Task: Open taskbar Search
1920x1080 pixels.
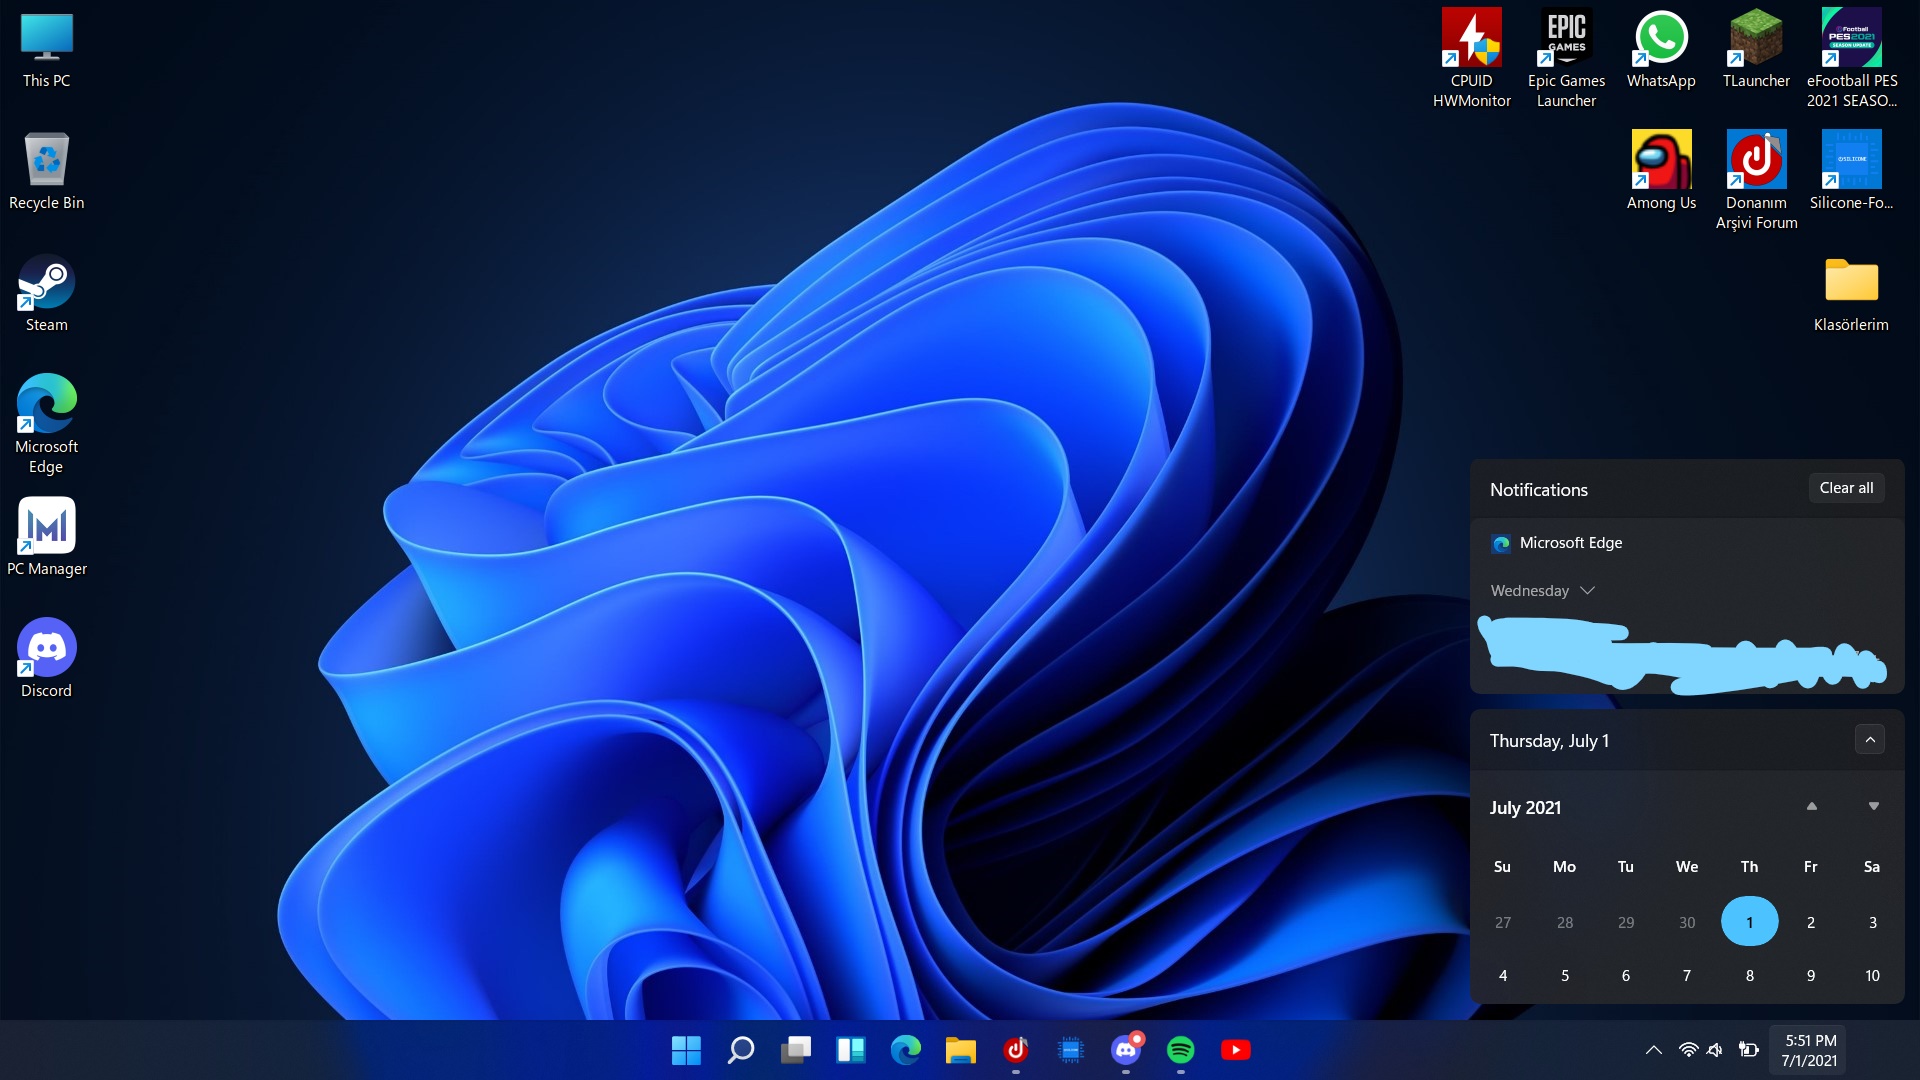Action: (741, 1050)
